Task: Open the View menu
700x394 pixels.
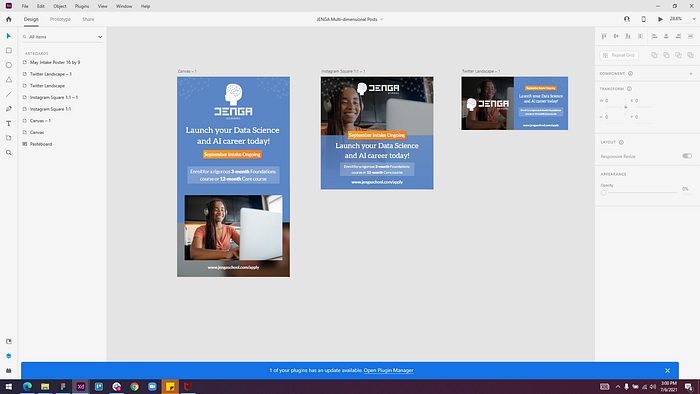Action: [x=103, y=6]
